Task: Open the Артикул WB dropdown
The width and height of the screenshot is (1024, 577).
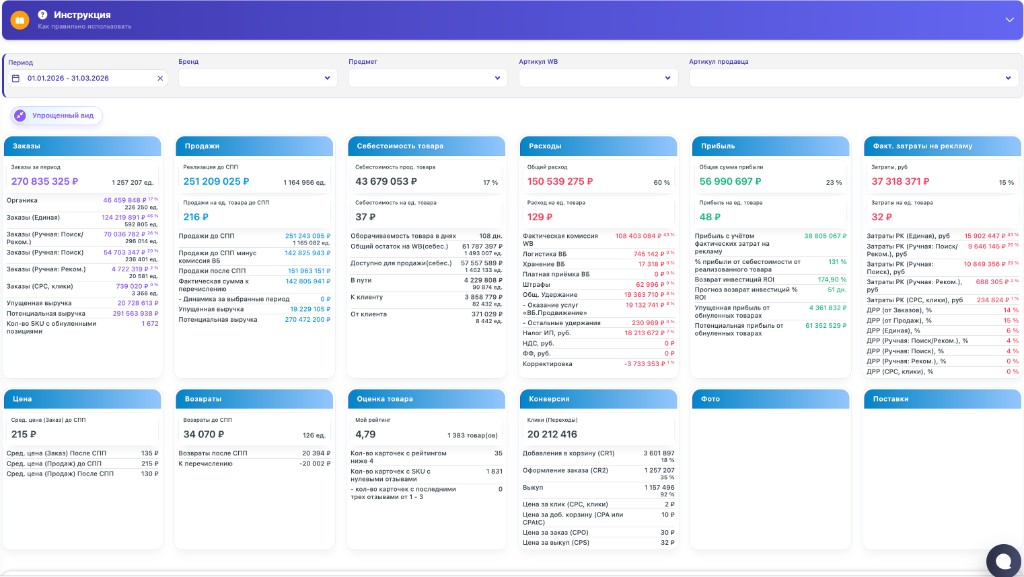Action: pos(598,78)
